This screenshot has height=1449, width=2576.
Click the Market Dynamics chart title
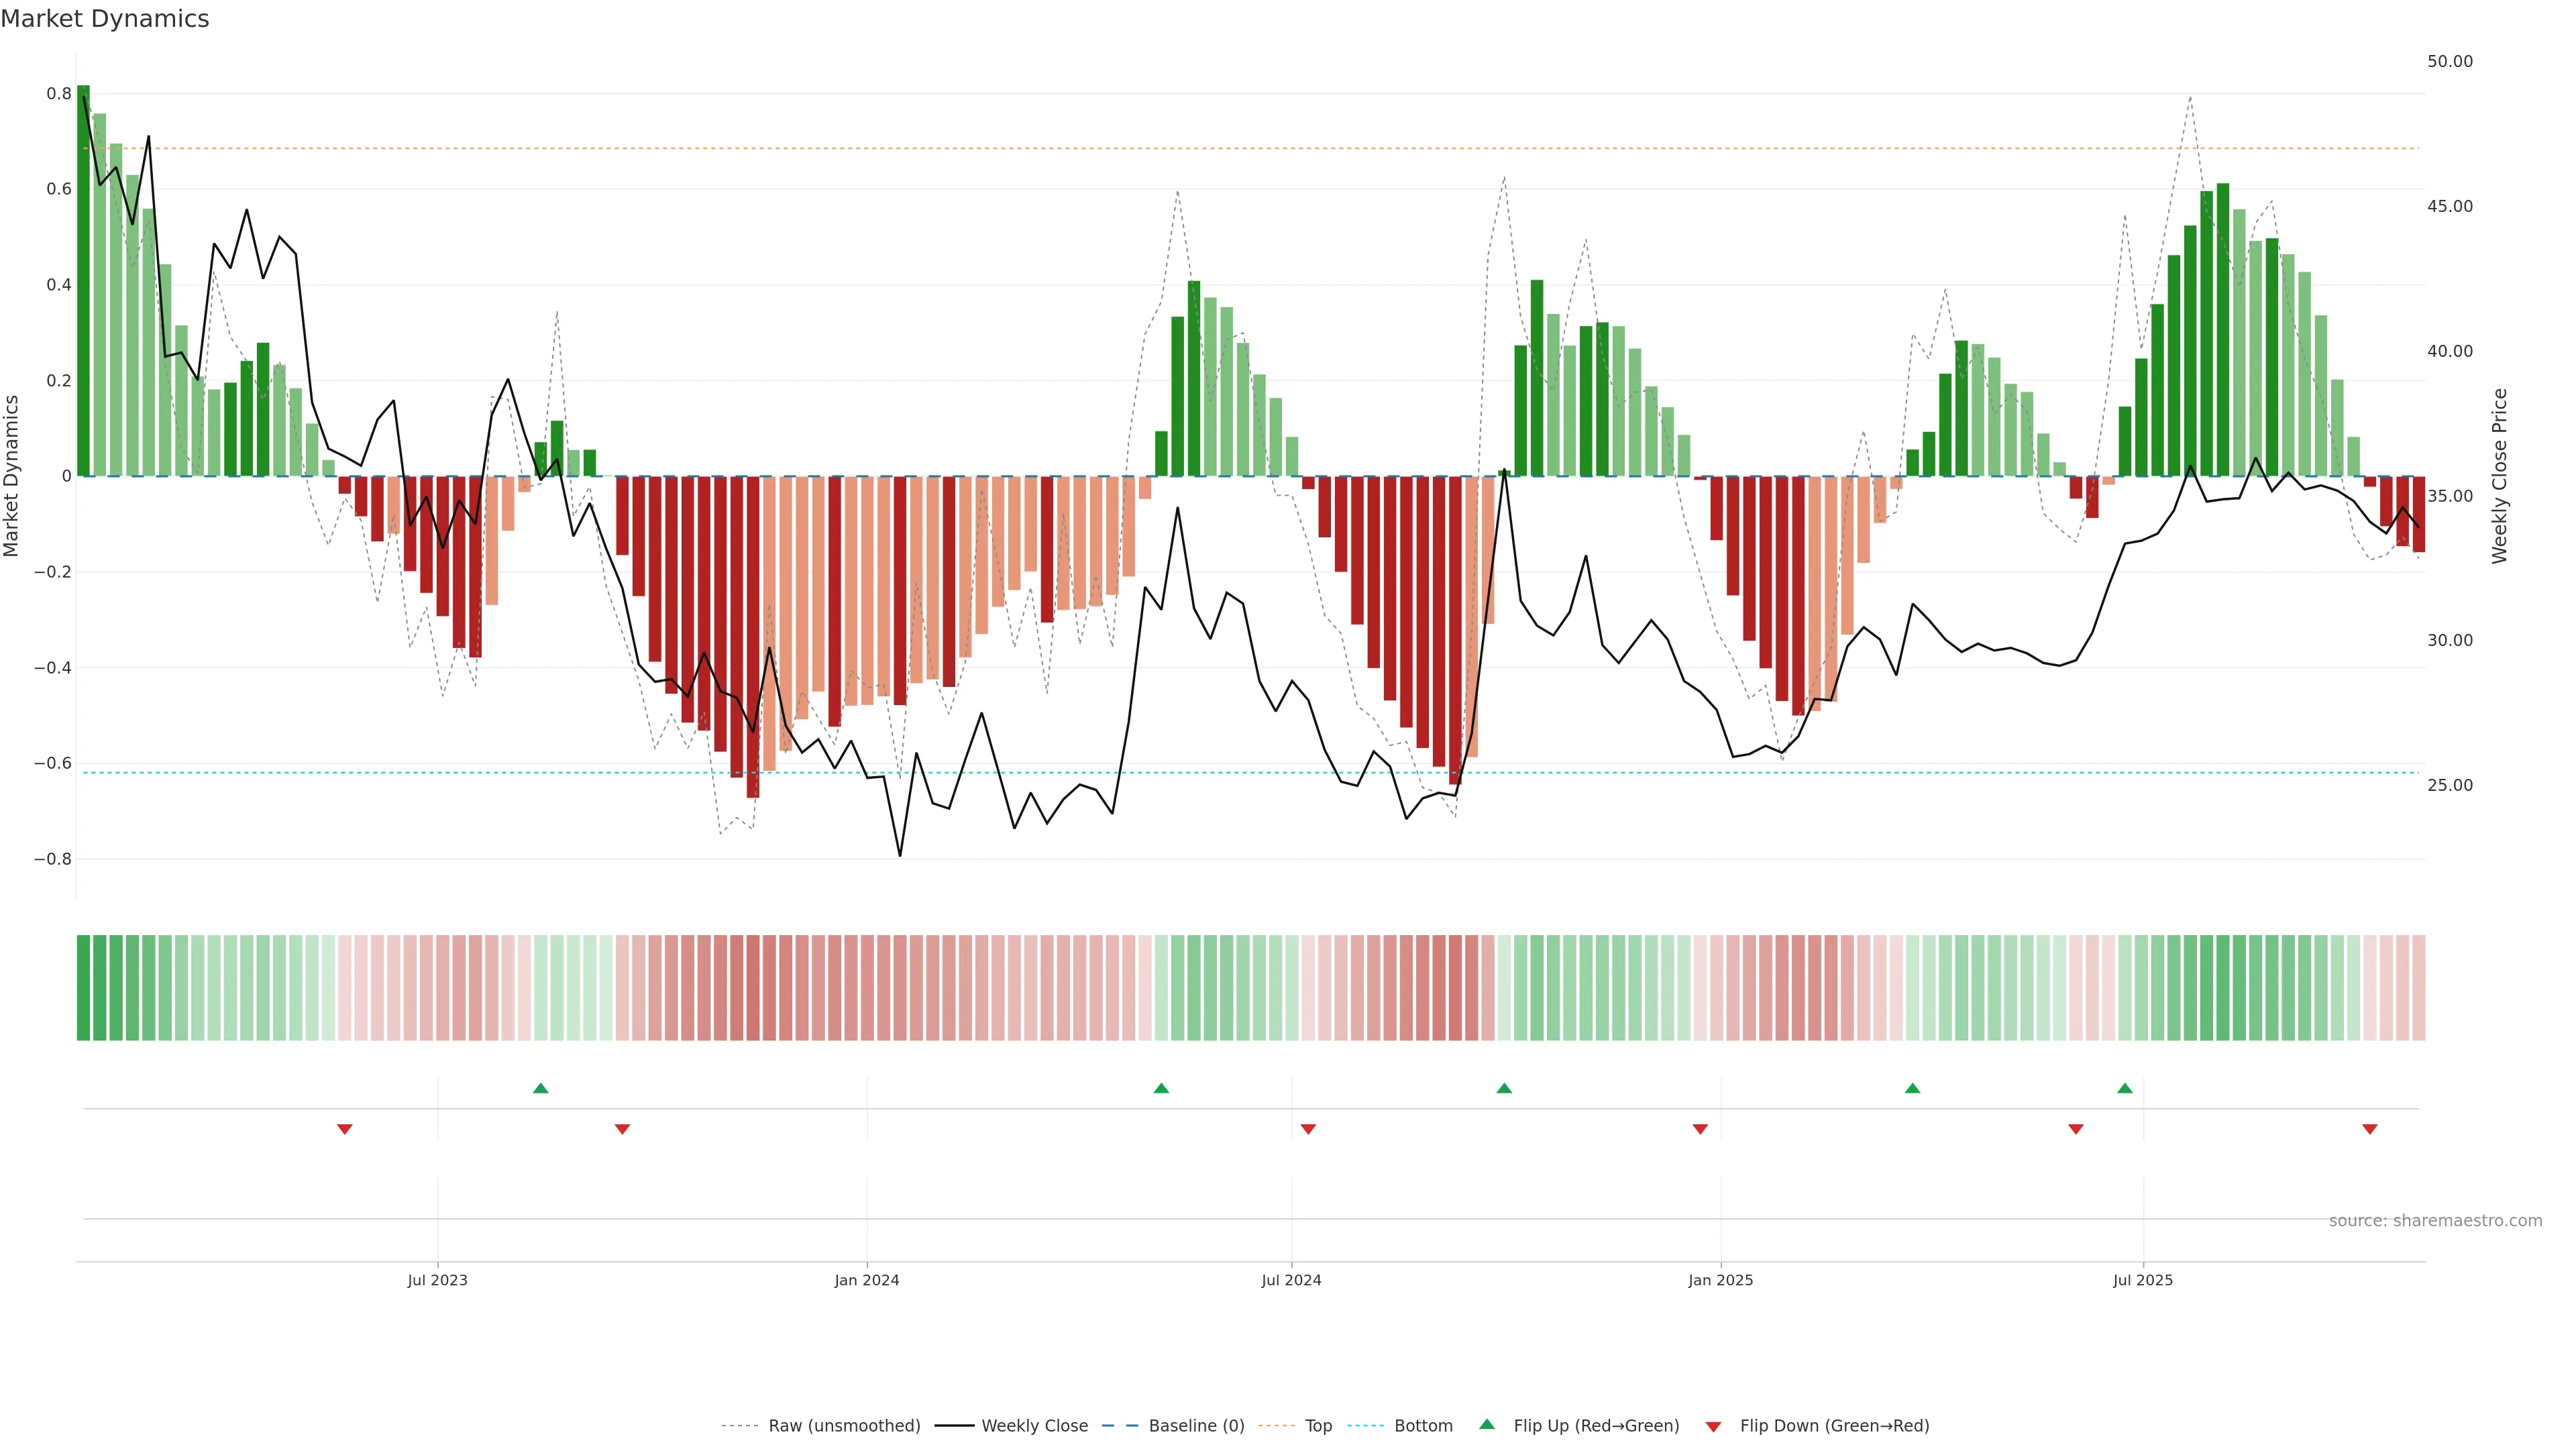click(105, 19)
